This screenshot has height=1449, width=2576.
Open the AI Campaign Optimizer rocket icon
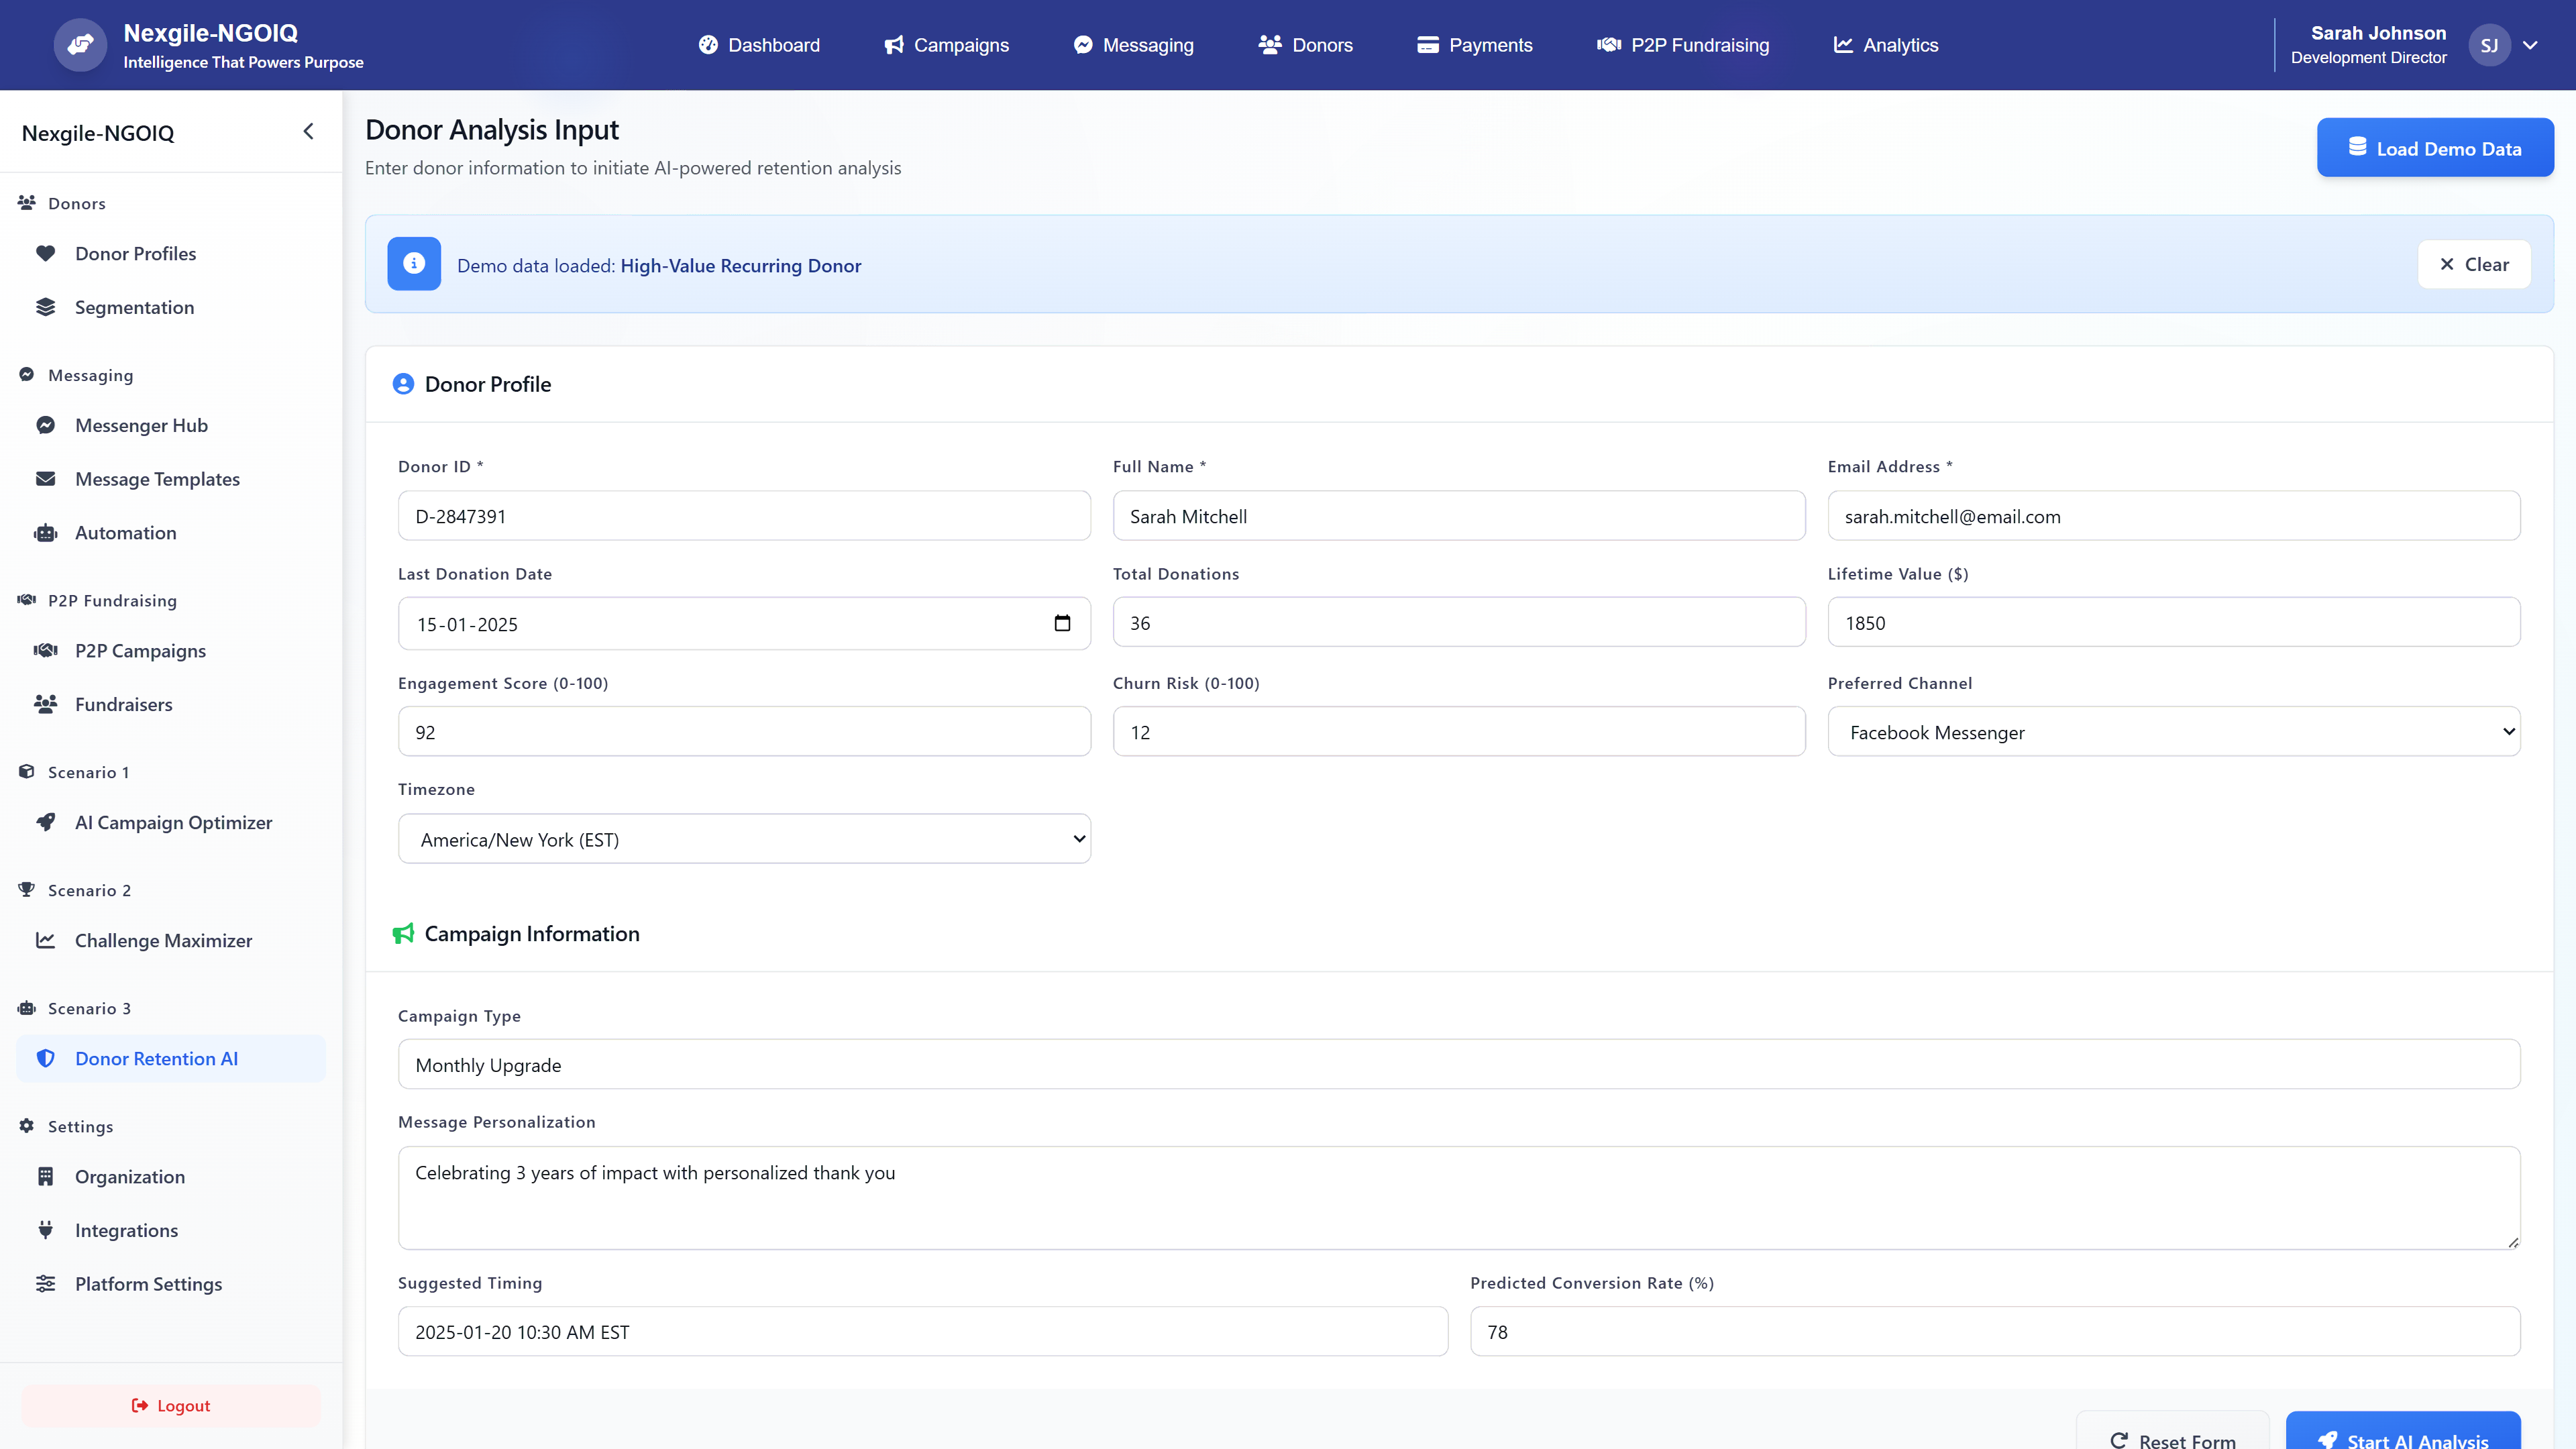point(46,822)
